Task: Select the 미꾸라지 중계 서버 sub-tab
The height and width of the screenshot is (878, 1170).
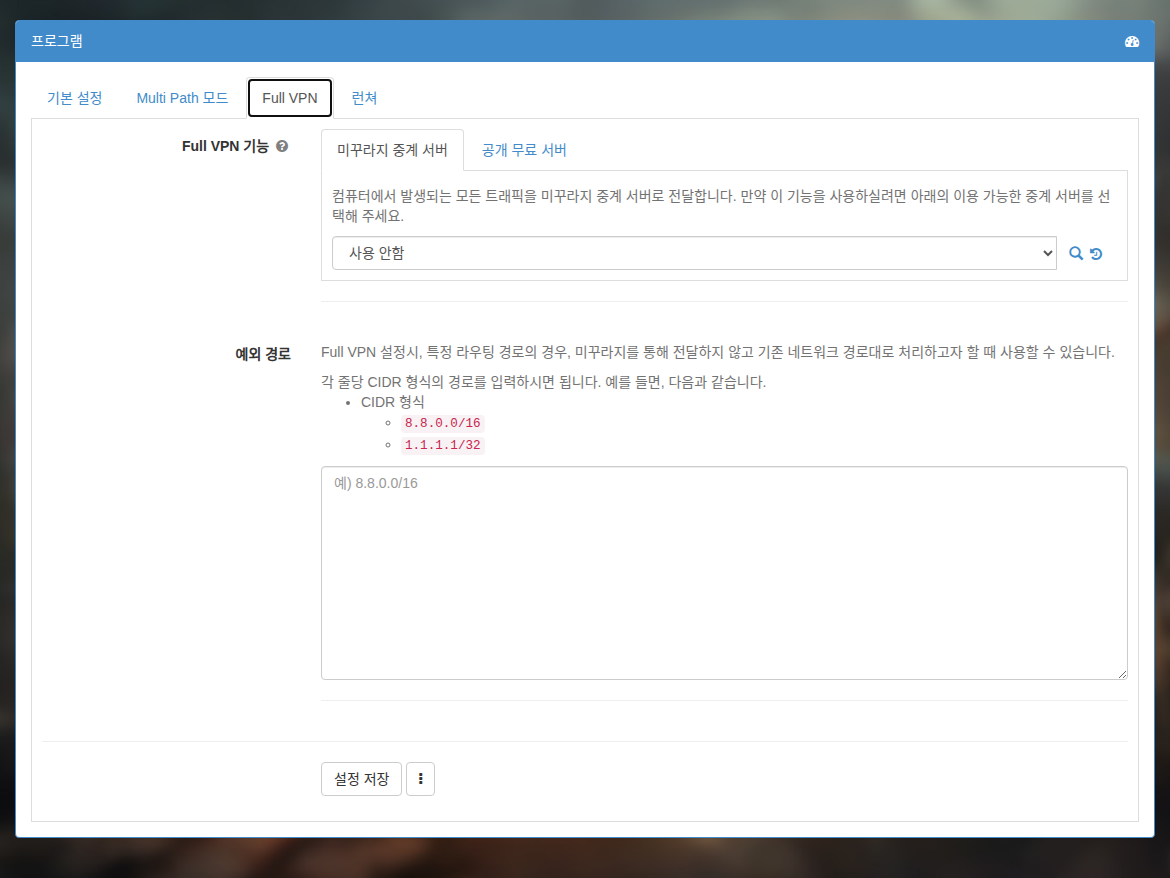Action: coord(392,150)
